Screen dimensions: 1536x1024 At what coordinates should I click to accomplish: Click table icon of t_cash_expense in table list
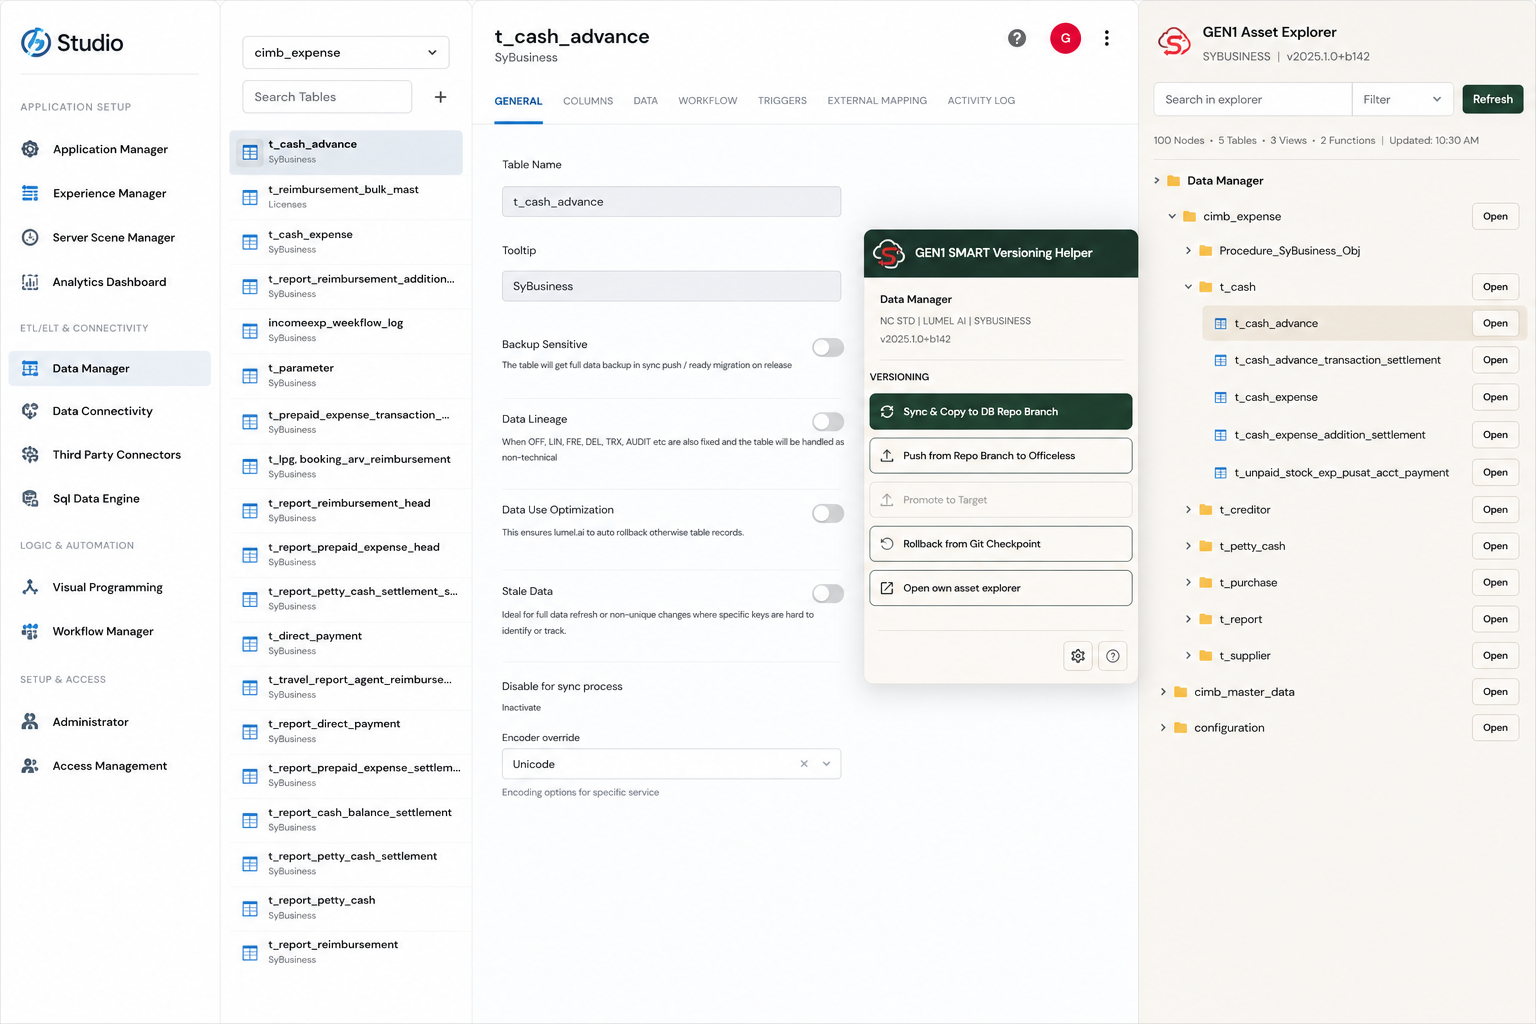(250, 242)
